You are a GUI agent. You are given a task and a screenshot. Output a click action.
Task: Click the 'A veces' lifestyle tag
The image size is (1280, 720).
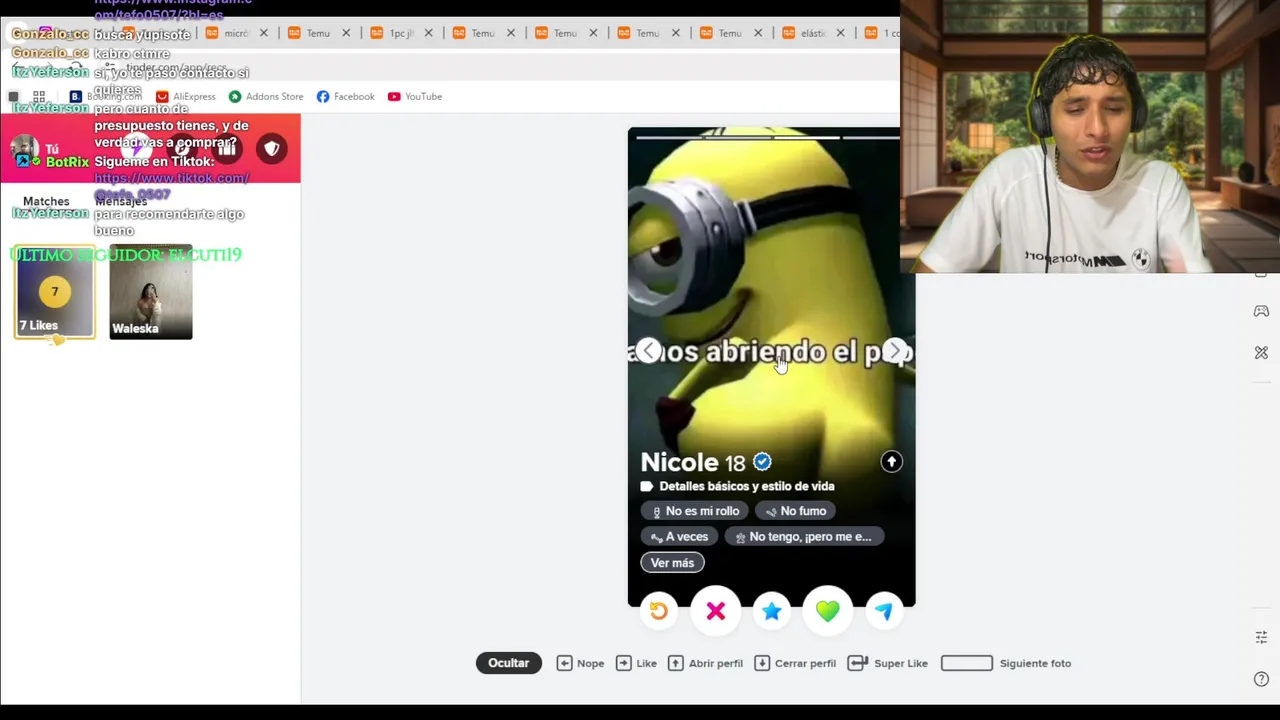tap(679, 537)
